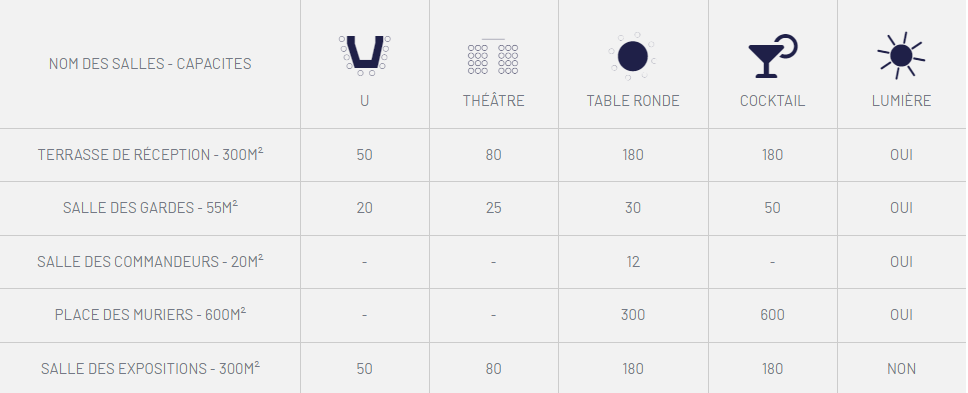Click the LUMIÈRE column header text
This screenshot has width=968, height=393.
[x=901, y=101]
